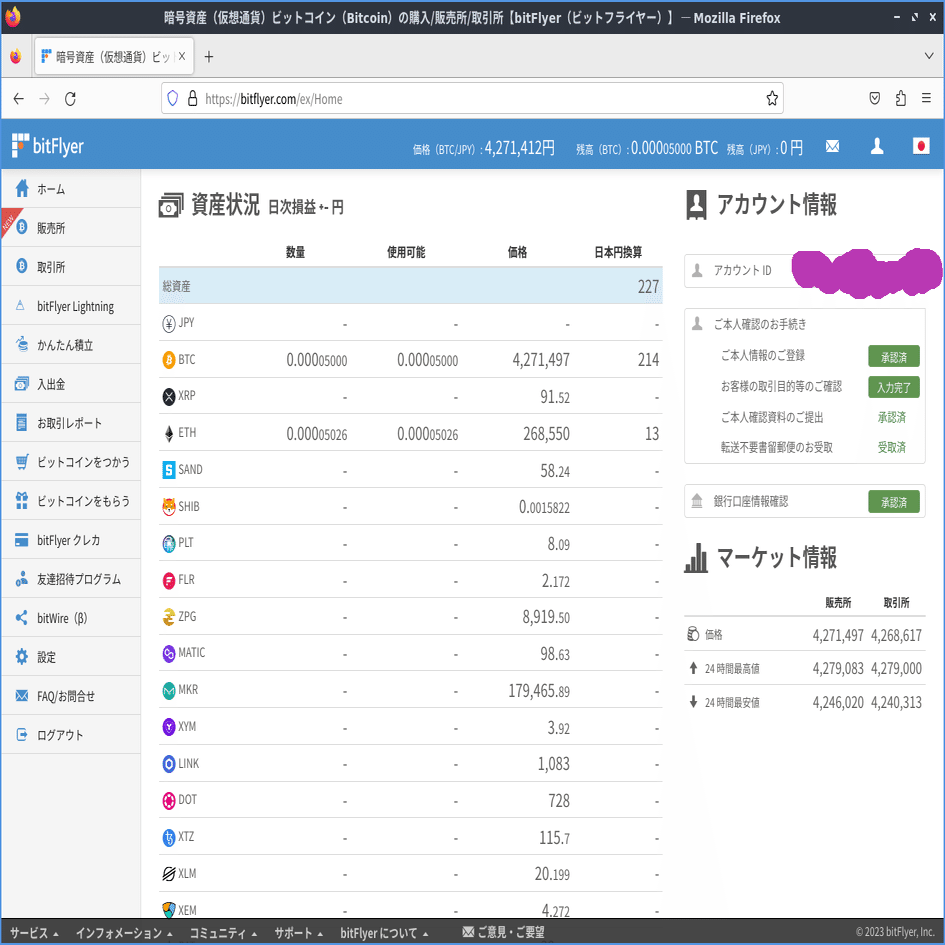Screen dimensions: 945x945
Task: Open the Firefox extensions icon
Action: point(900,98)
